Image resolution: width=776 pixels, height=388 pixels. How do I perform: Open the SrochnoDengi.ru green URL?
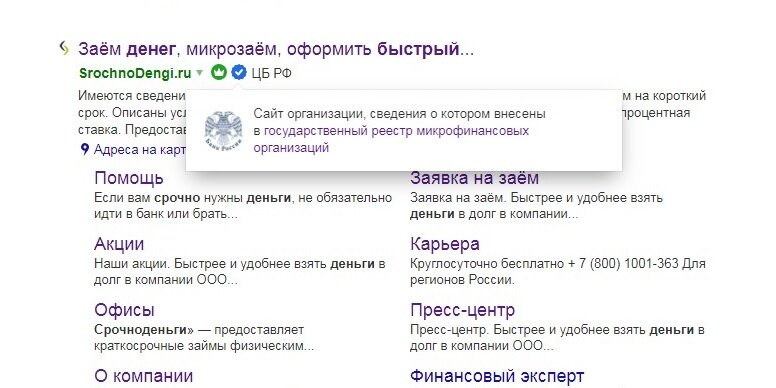[x=135, y=73]
